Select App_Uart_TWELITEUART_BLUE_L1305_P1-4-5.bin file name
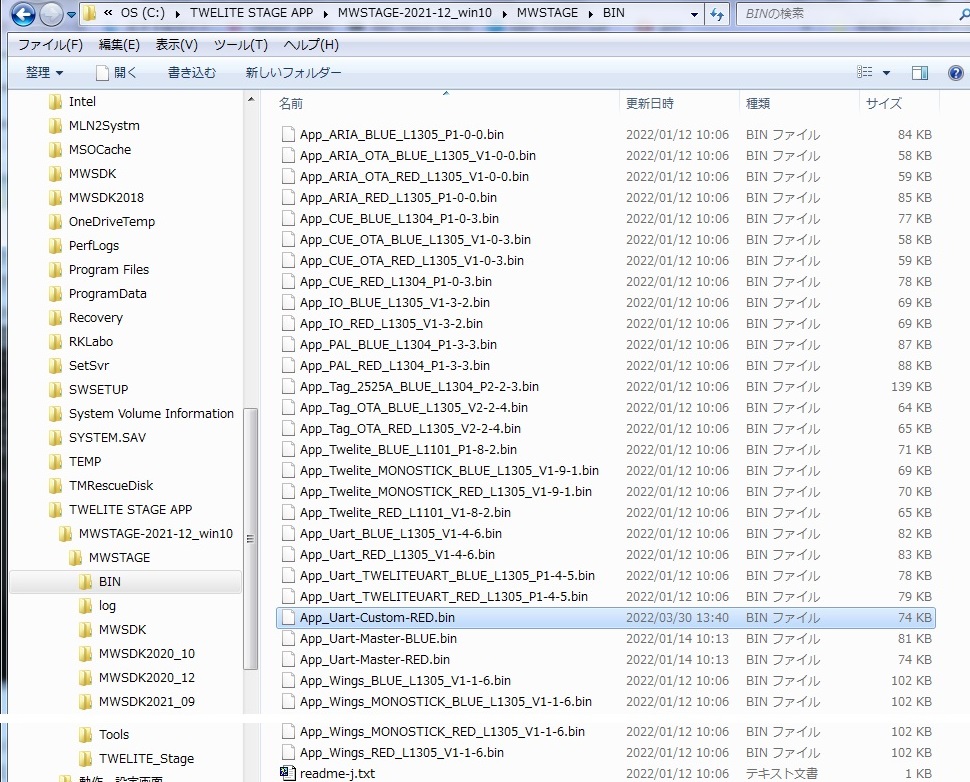Image resolution: width=970 pixels, height=782 pixels. point(447,575)
